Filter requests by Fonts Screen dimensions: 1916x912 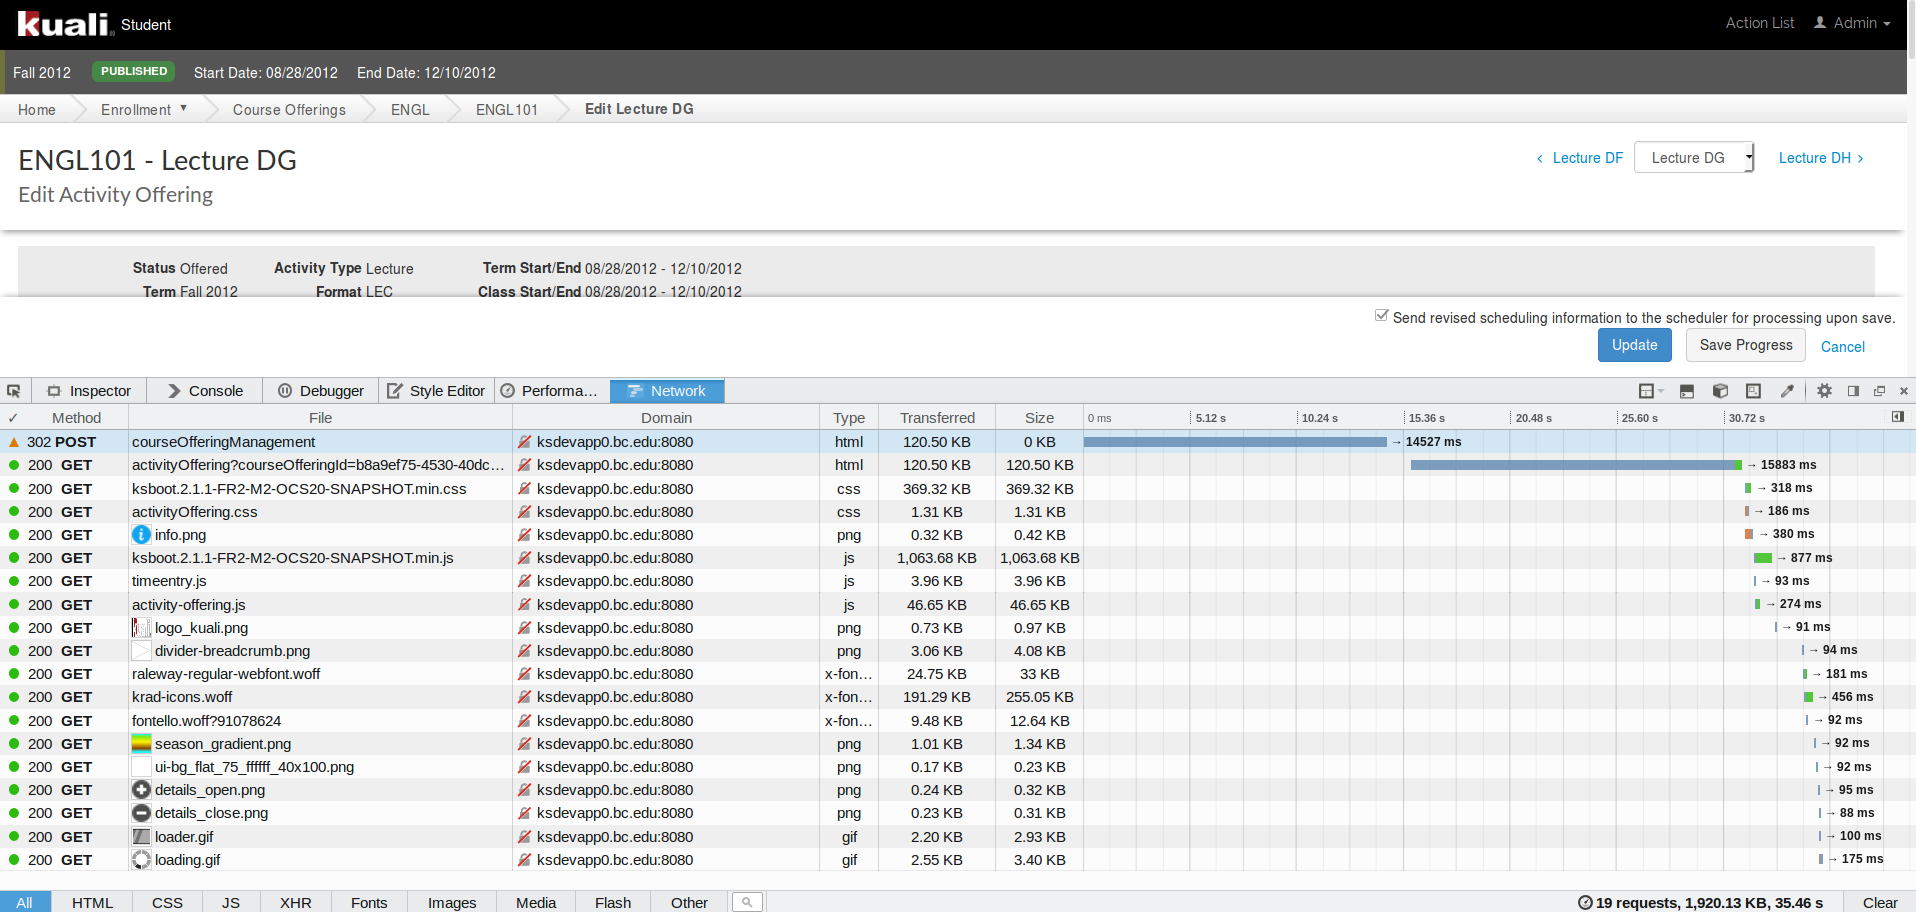[x=369, y=902]
